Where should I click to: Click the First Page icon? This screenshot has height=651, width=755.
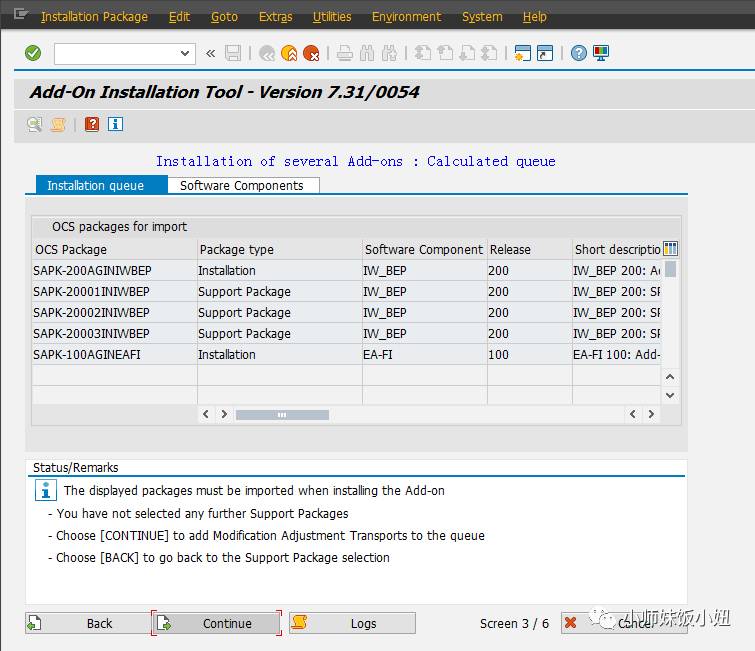pos(423,53)
